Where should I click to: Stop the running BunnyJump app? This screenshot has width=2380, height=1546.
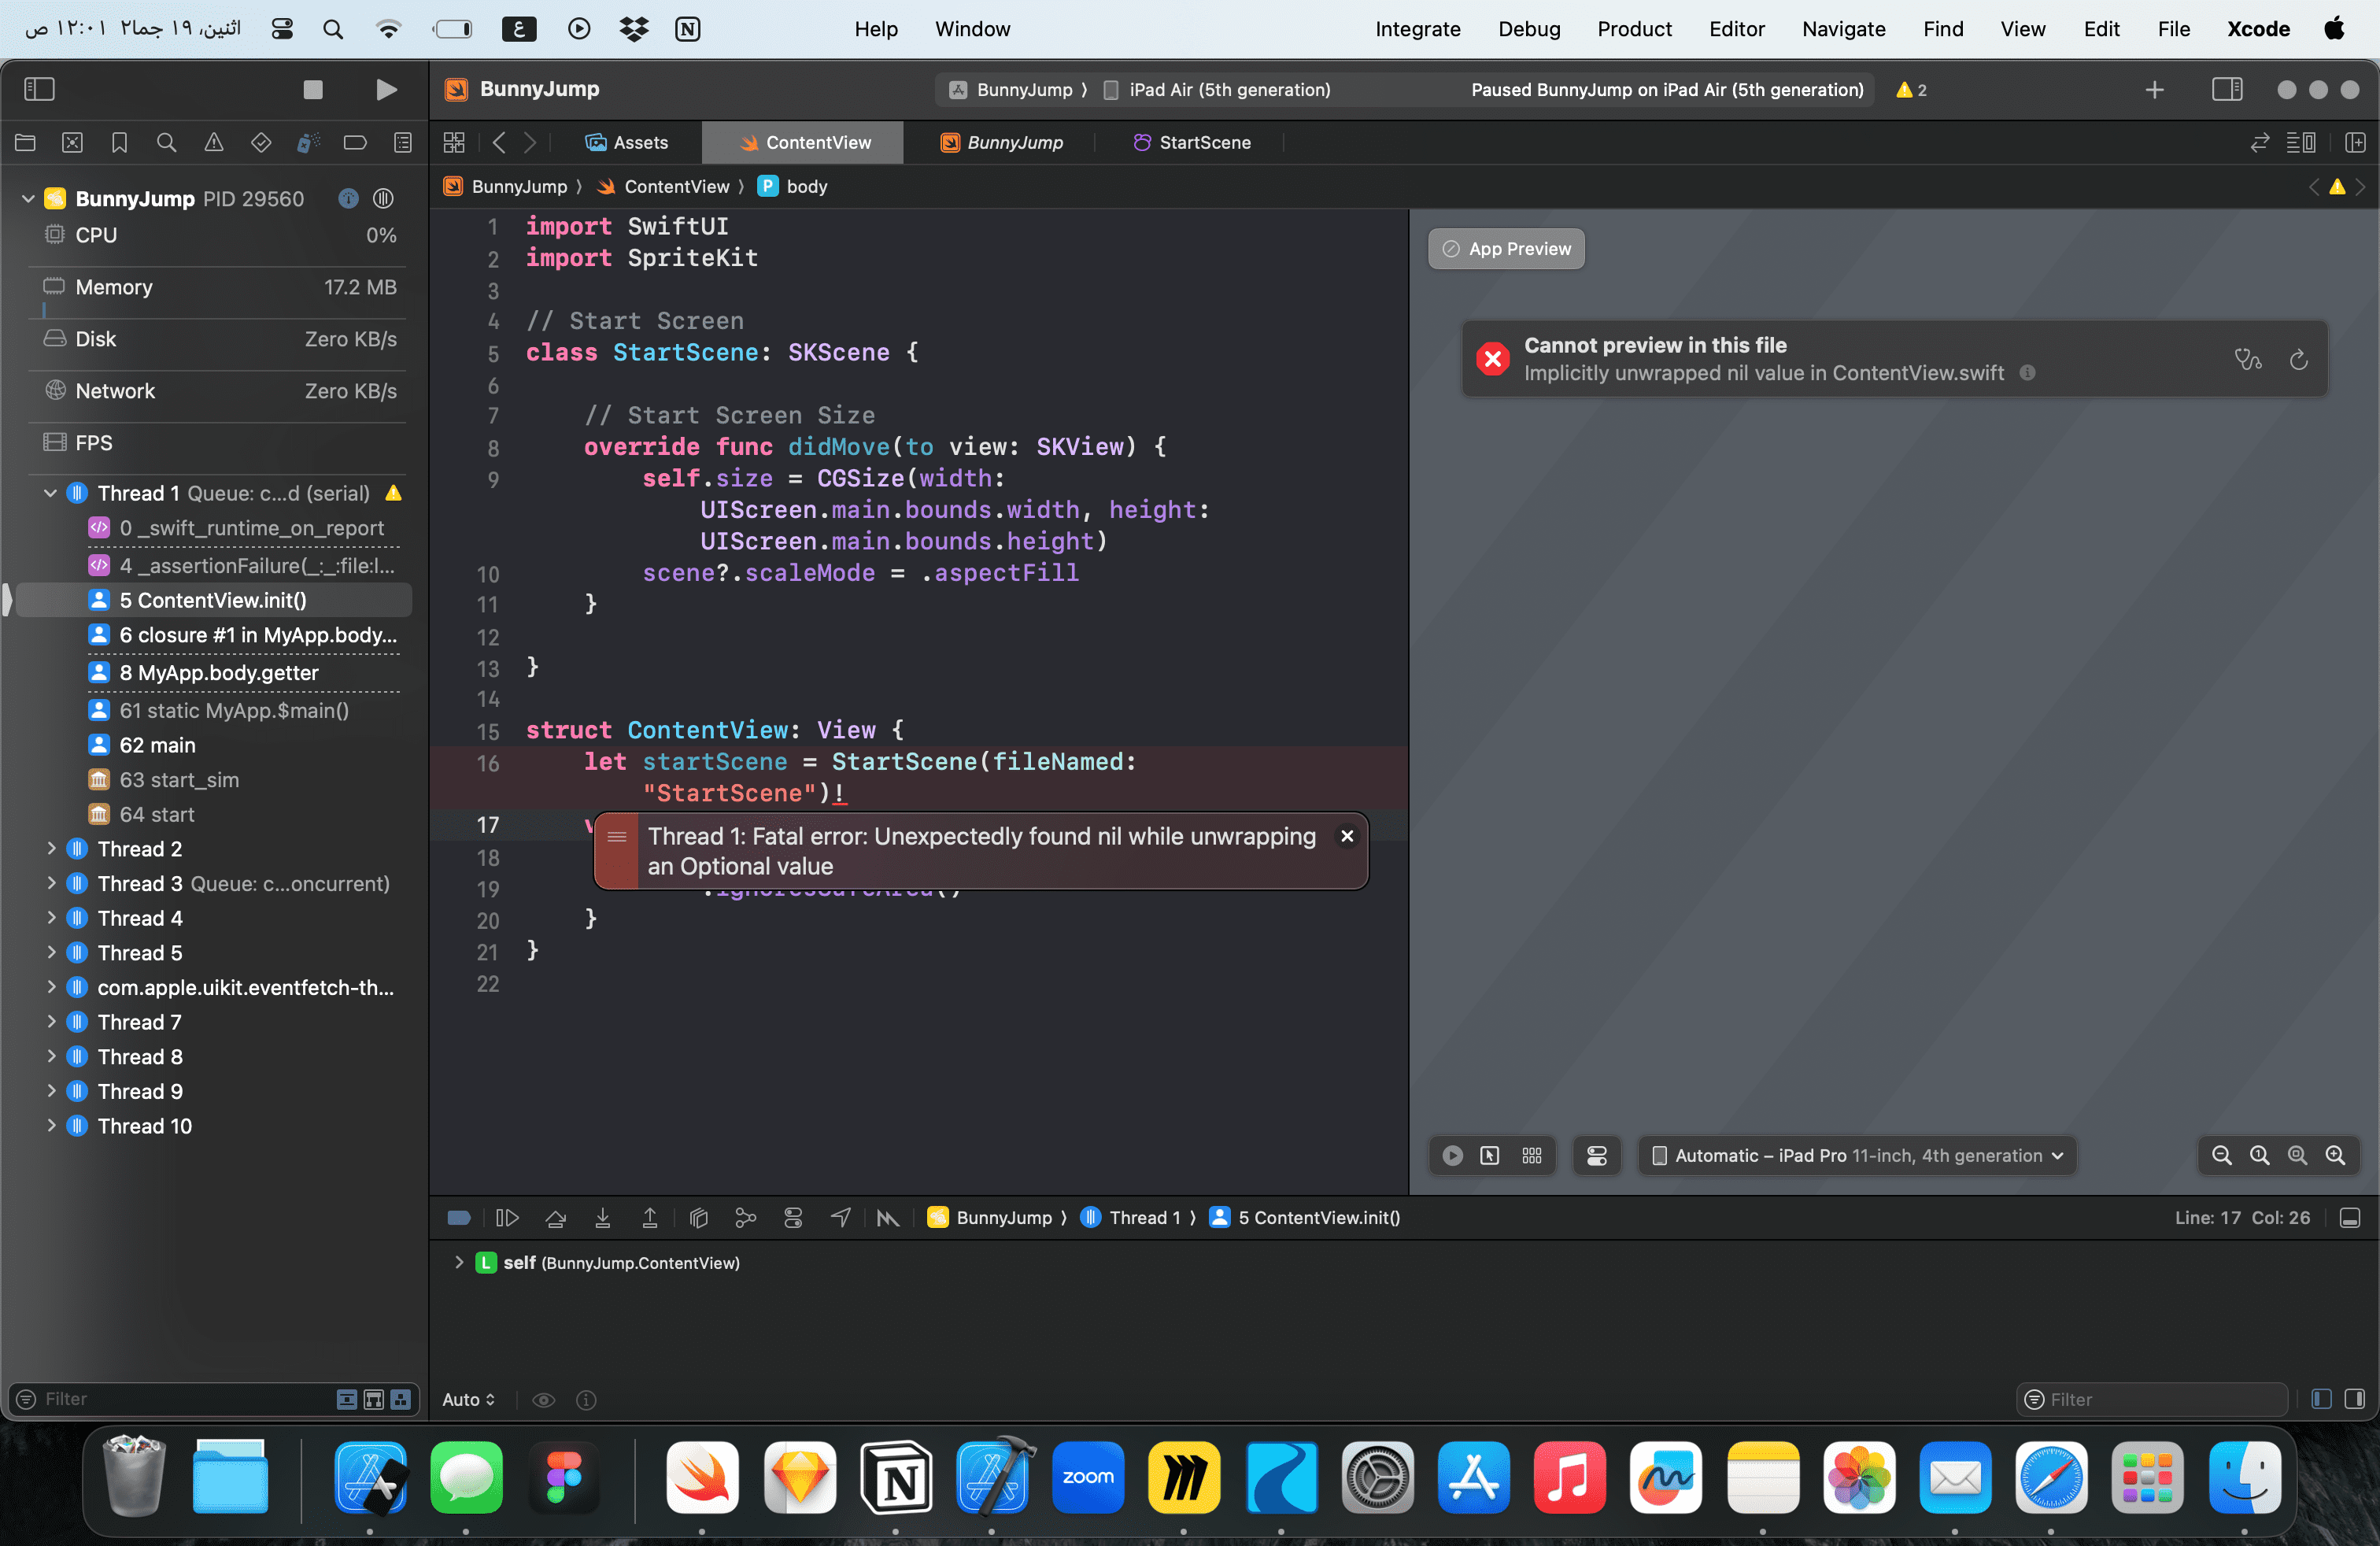click(313, 89)
